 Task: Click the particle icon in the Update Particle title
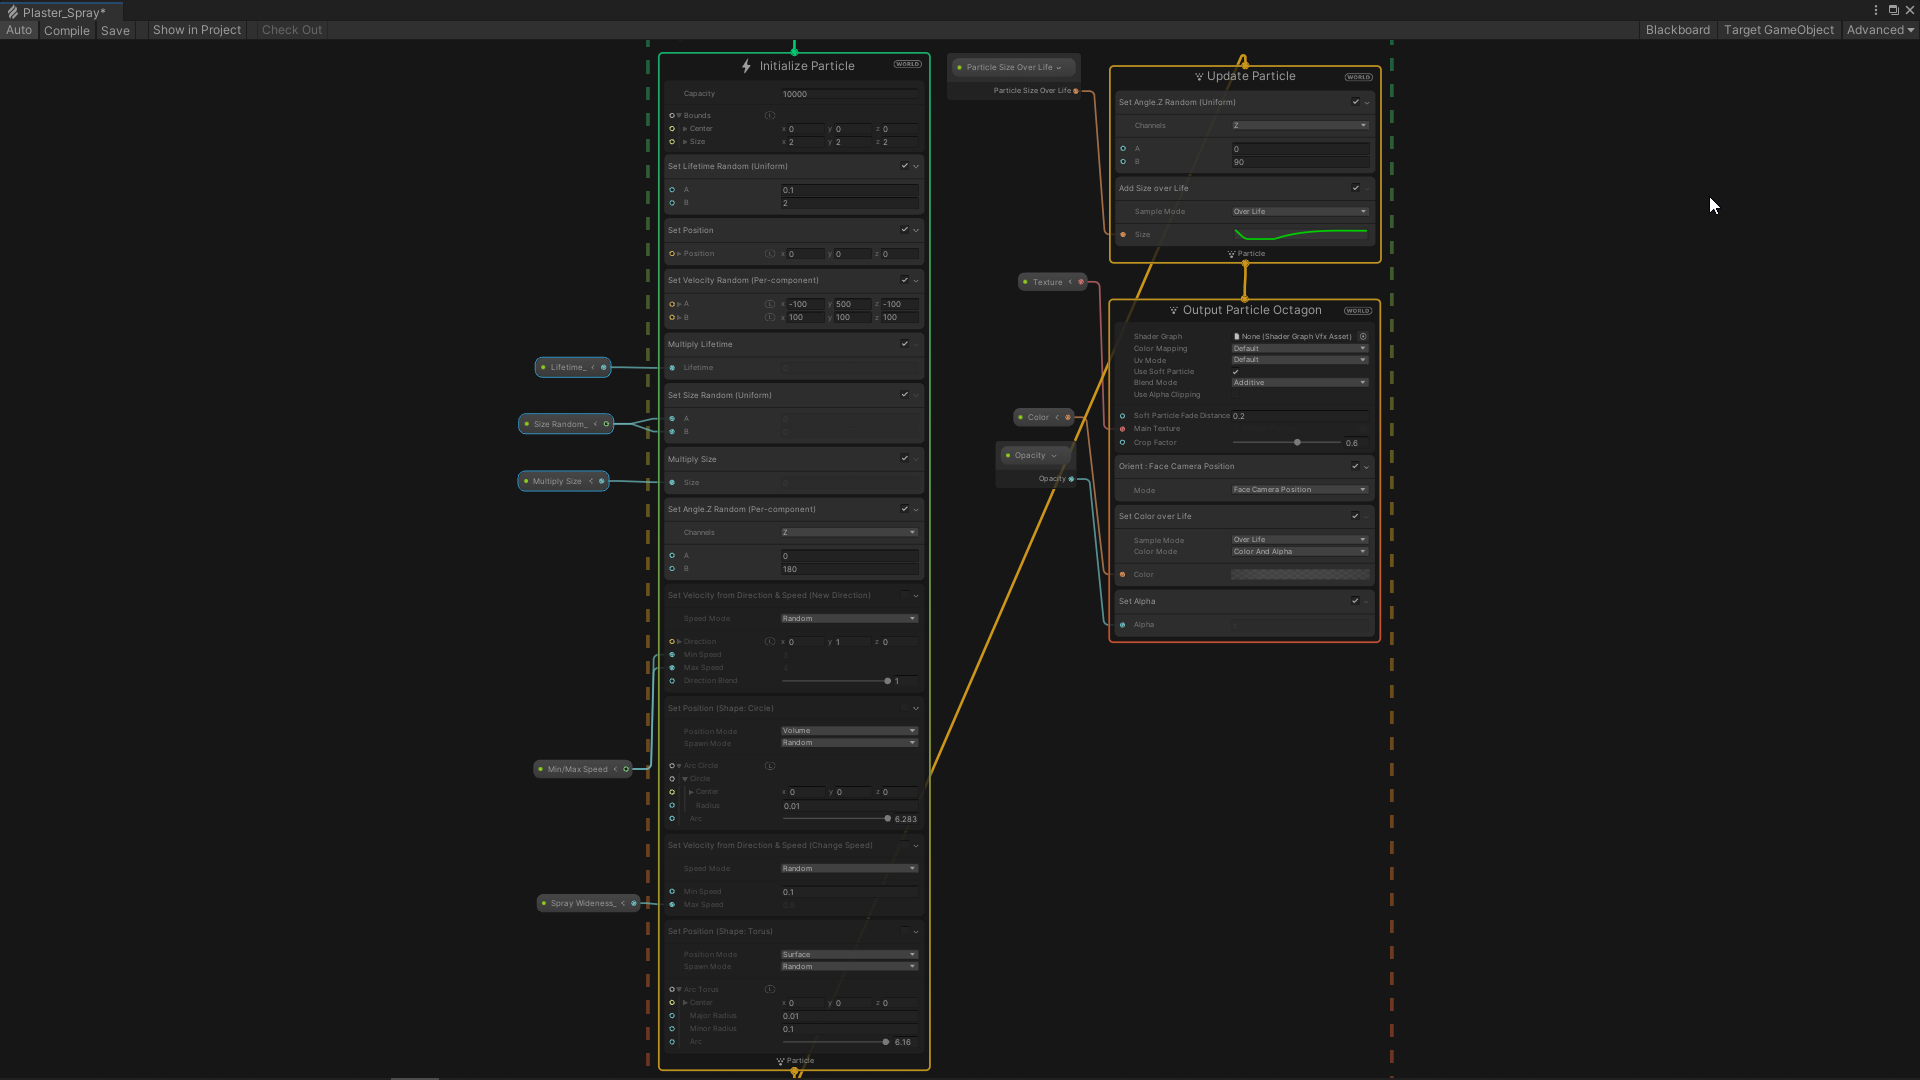pos(1198,76)
